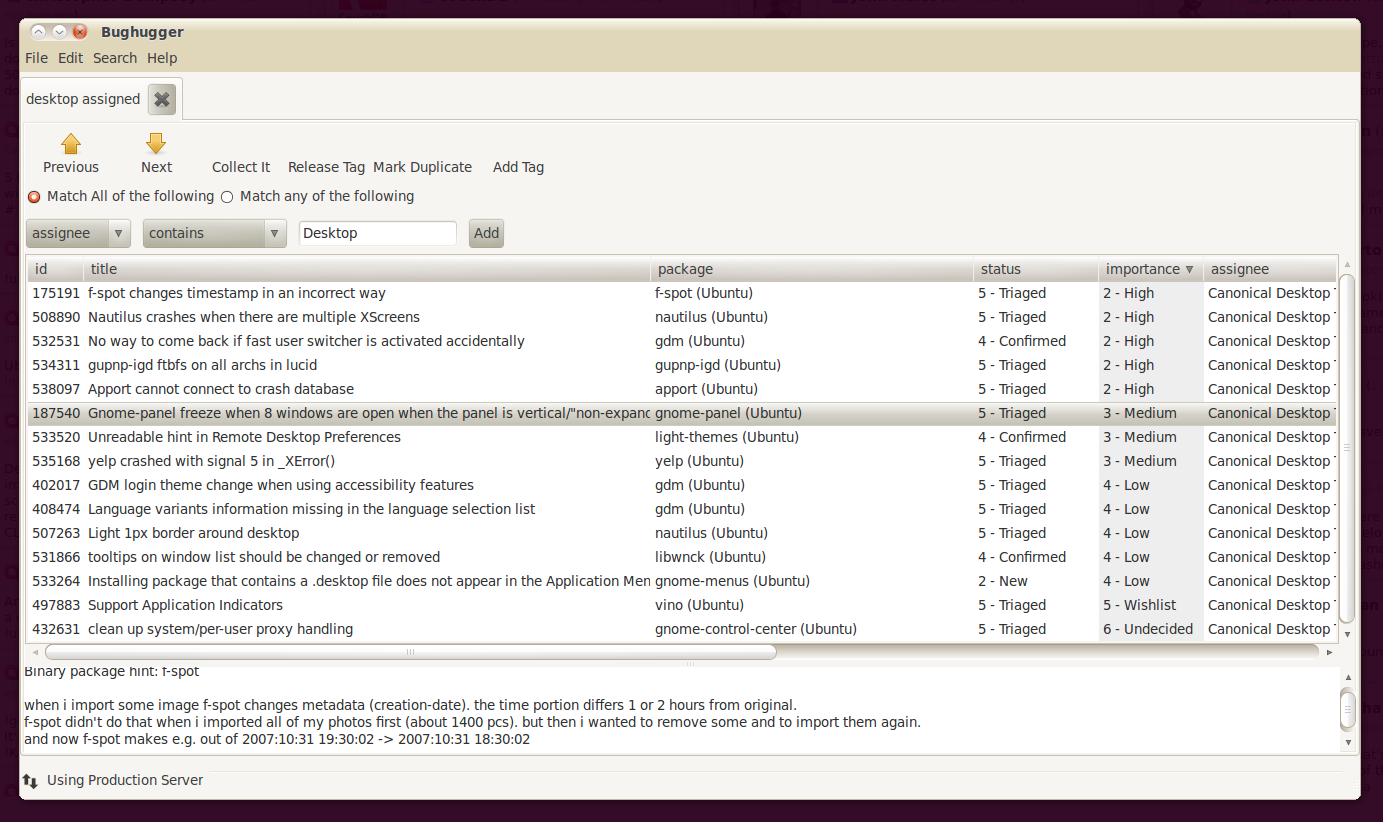Close the 'desktop assigned' tab with its X icon
Viewport: 1383px width, 822px height.
click(x=162, y=99)
